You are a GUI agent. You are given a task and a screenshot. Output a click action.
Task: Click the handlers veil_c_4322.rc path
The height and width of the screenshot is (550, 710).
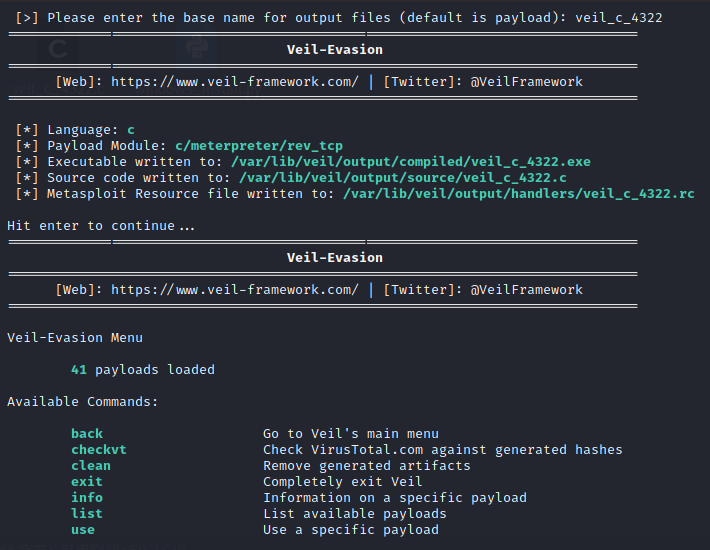tap(519, 194)
